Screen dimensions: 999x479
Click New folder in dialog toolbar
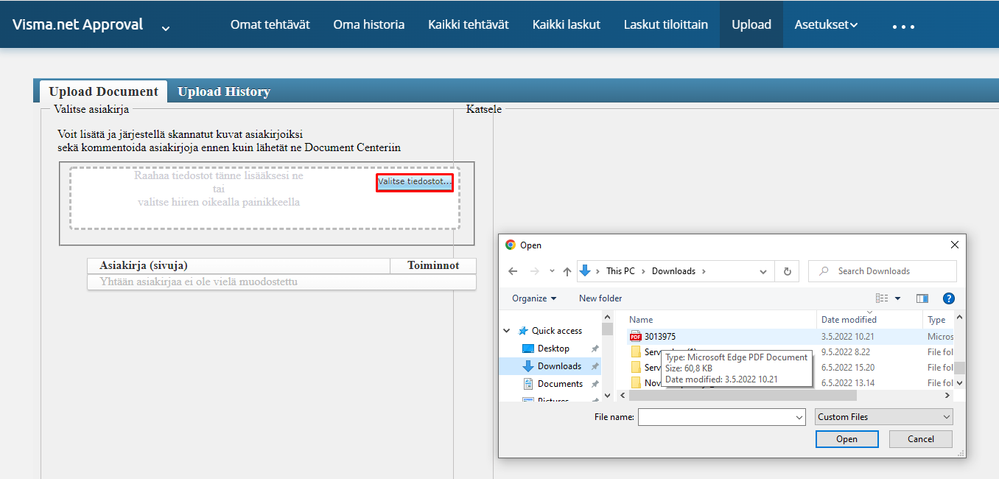(600, 298)
